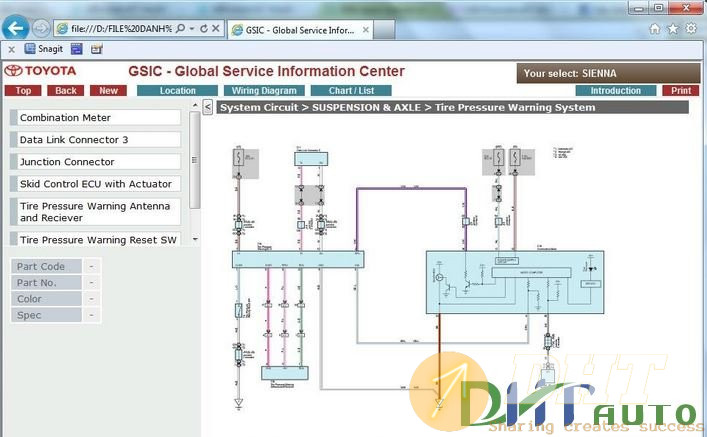Image resolution: width=707 pixels, height=437 pixels.
Task: Collapse the side panel with < arrow
Action: pyautogui.click(x=207, y=107)
